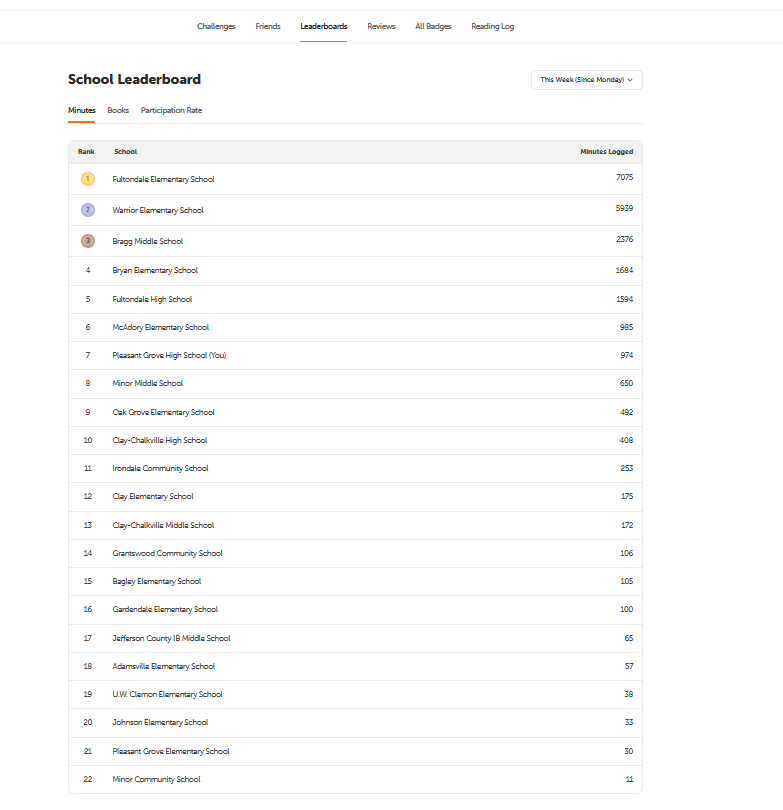Select Pleasant Grove High School (You) row
This screenshot has height=810, width=783.
(355, 355)
